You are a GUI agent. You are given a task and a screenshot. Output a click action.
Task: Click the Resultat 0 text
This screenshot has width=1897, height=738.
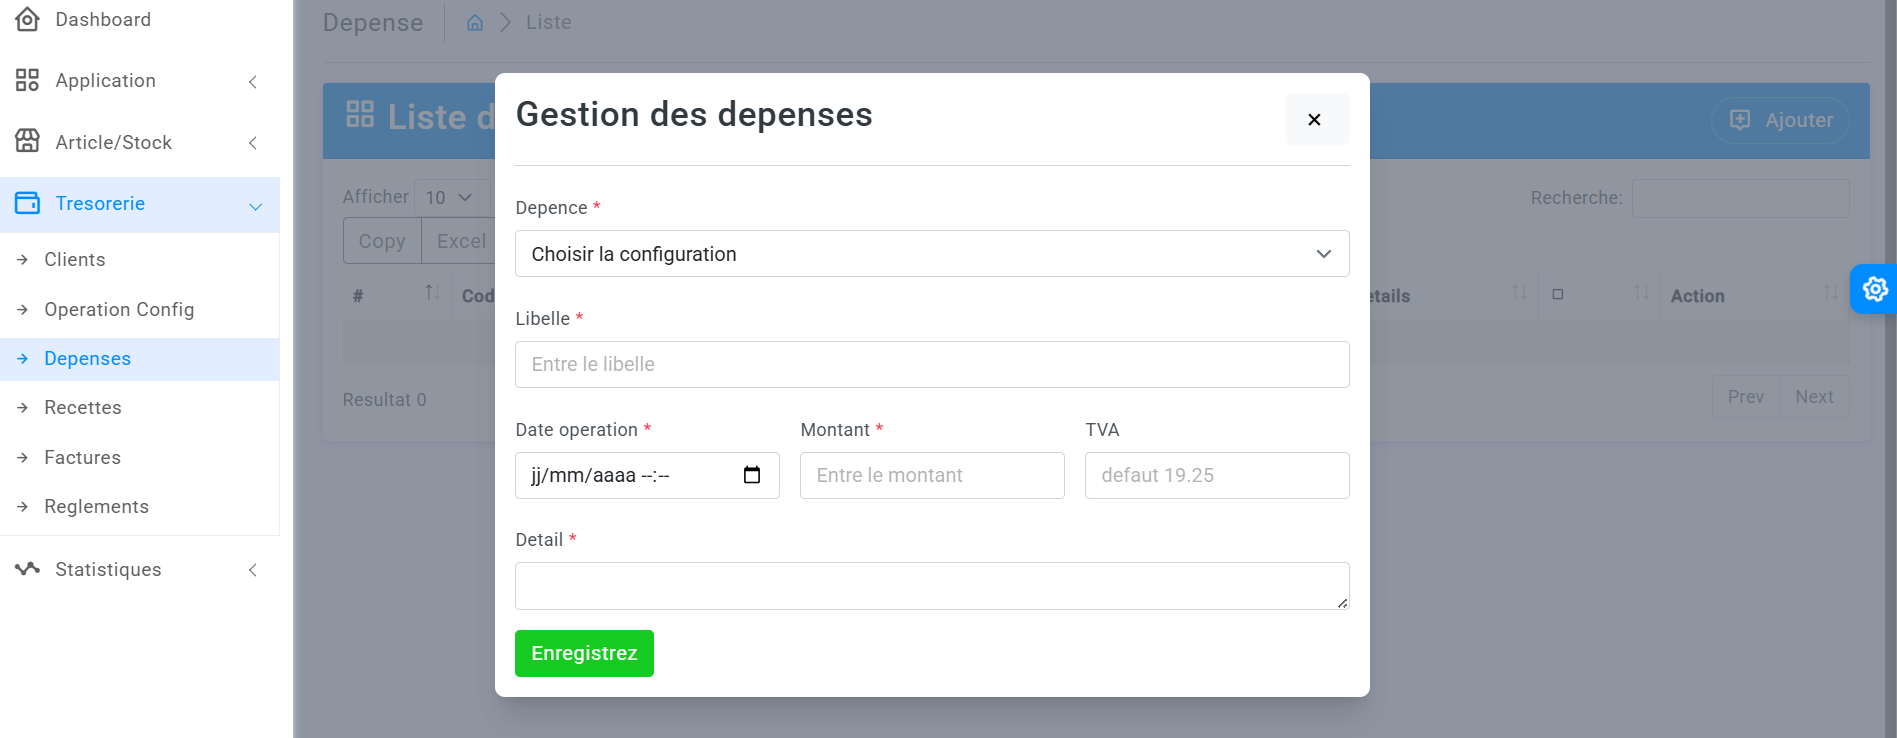point(384,400)
